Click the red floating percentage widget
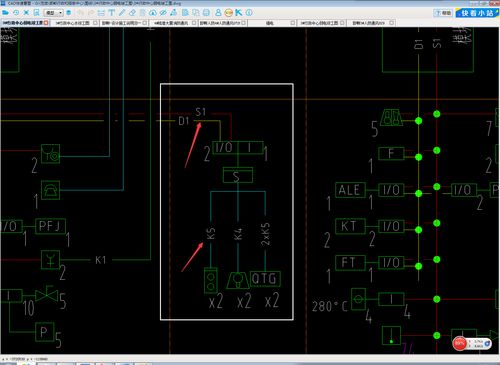This screenshot has height=365, width=500. [460, 343]
